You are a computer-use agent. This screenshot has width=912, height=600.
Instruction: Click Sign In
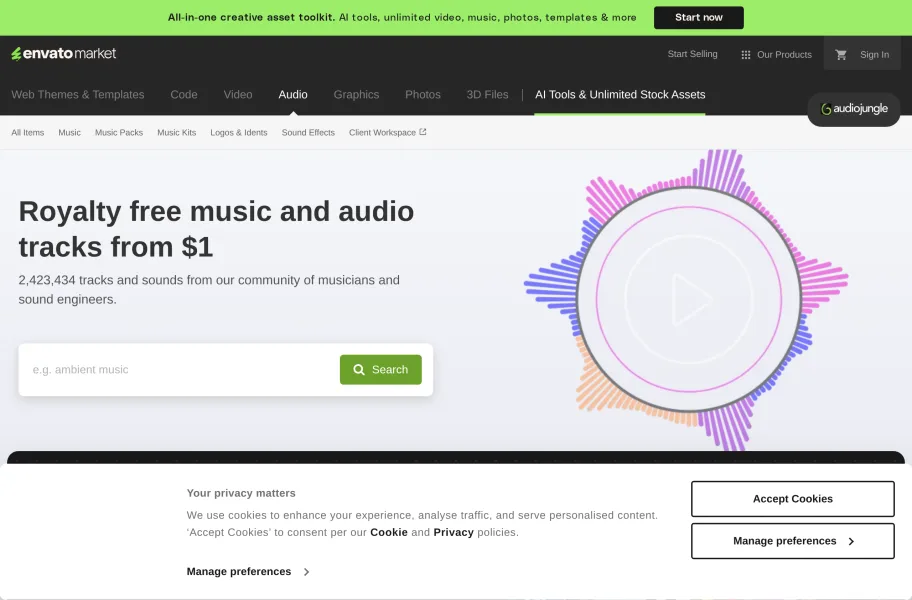point(874,55)
